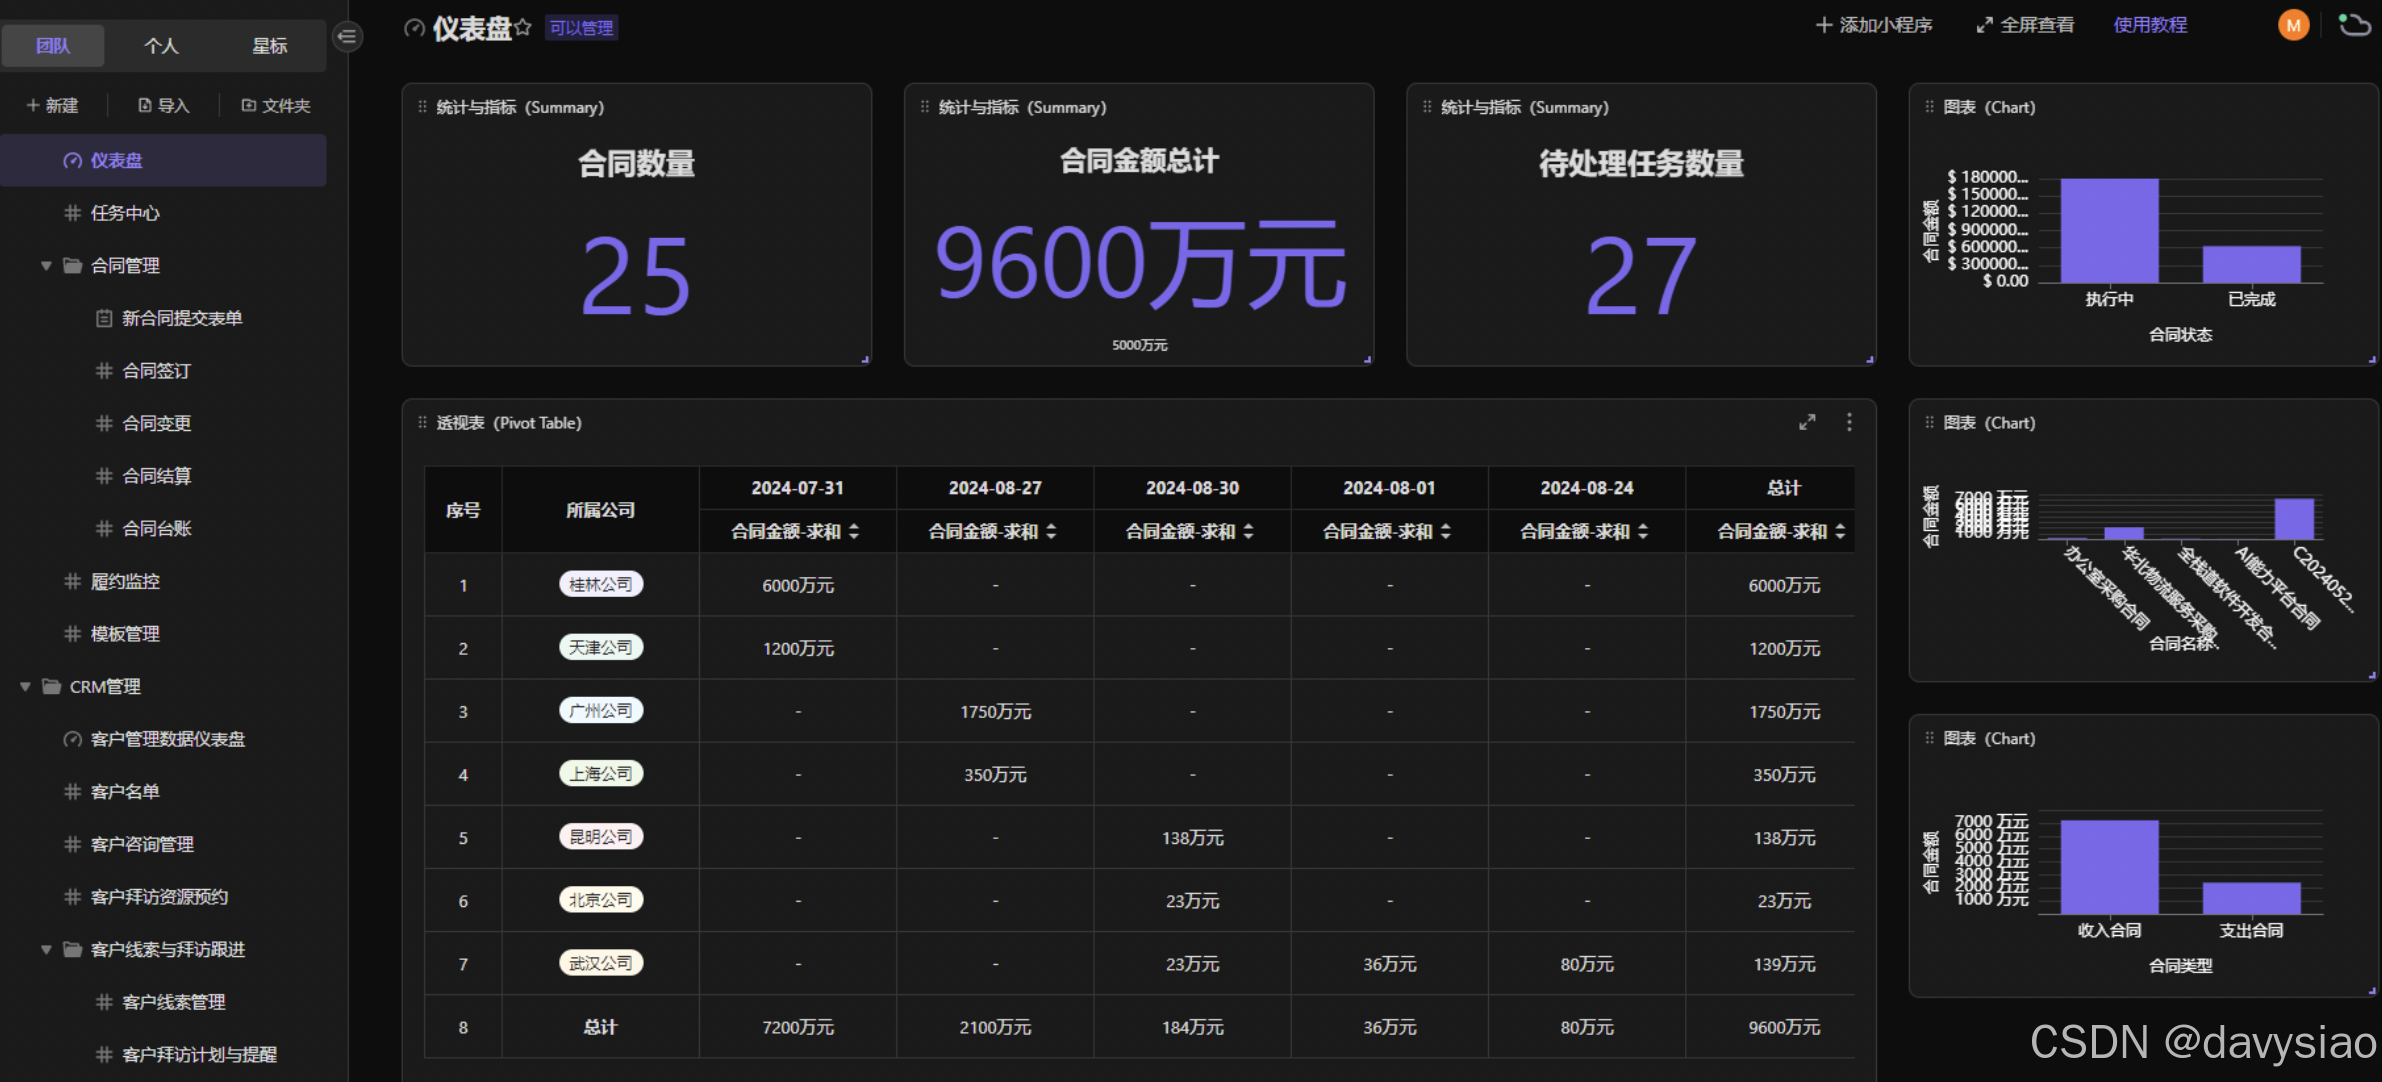Click the 导入 import button
Image resolution: width=2382 pixels, height=1082 pixels.
163,105
